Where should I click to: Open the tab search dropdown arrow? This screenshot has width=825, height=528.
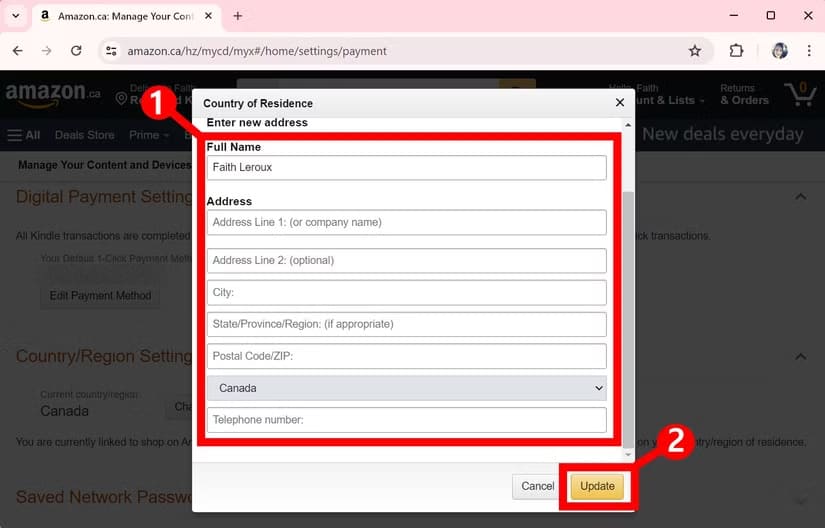16,16
